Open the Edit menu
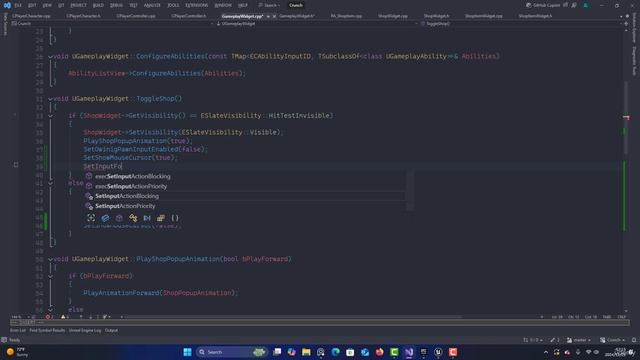The height and width of the screenshot is (360, 640). pos(32,5)
